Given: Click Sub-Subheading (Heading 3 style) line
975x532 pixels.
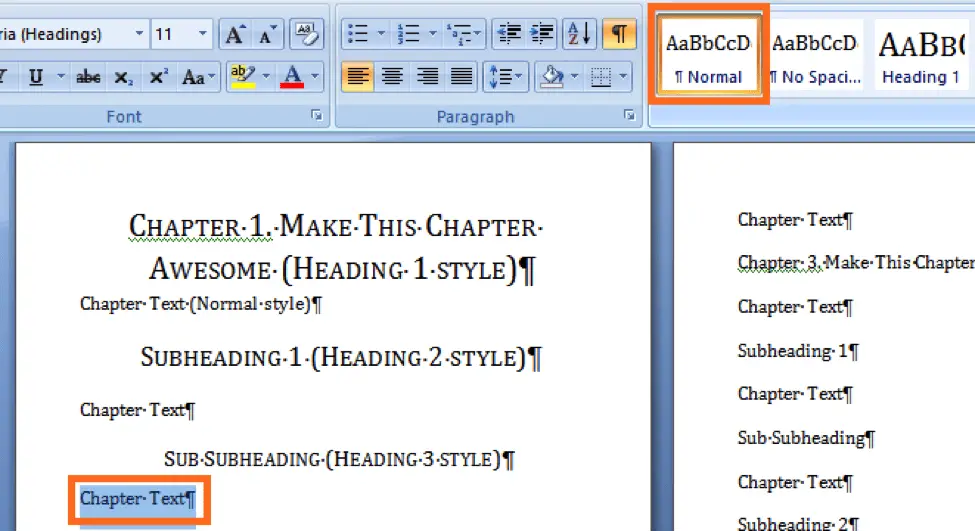Looking at the screenshot, I should click(x=339, y=459).
